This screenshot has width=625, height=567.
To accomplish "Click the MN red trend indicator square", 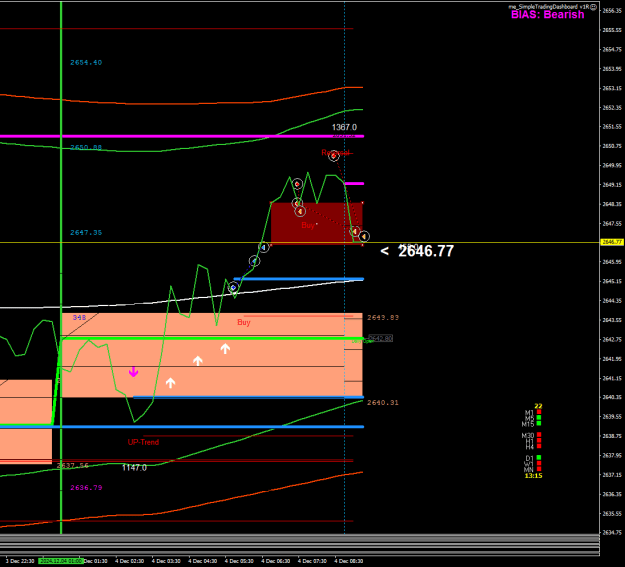I will click(539, 469).
